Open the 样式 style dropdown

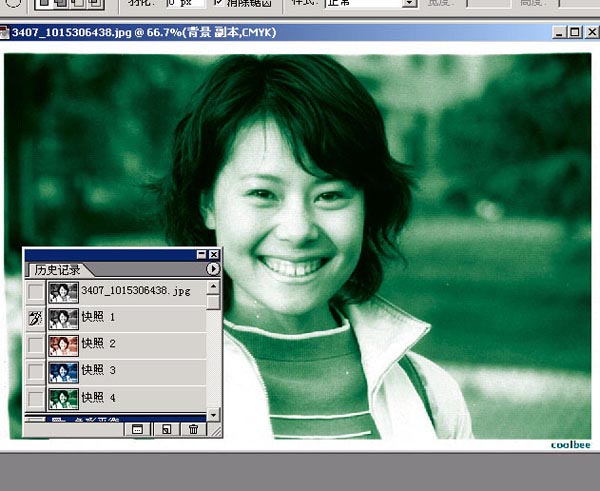409,4
